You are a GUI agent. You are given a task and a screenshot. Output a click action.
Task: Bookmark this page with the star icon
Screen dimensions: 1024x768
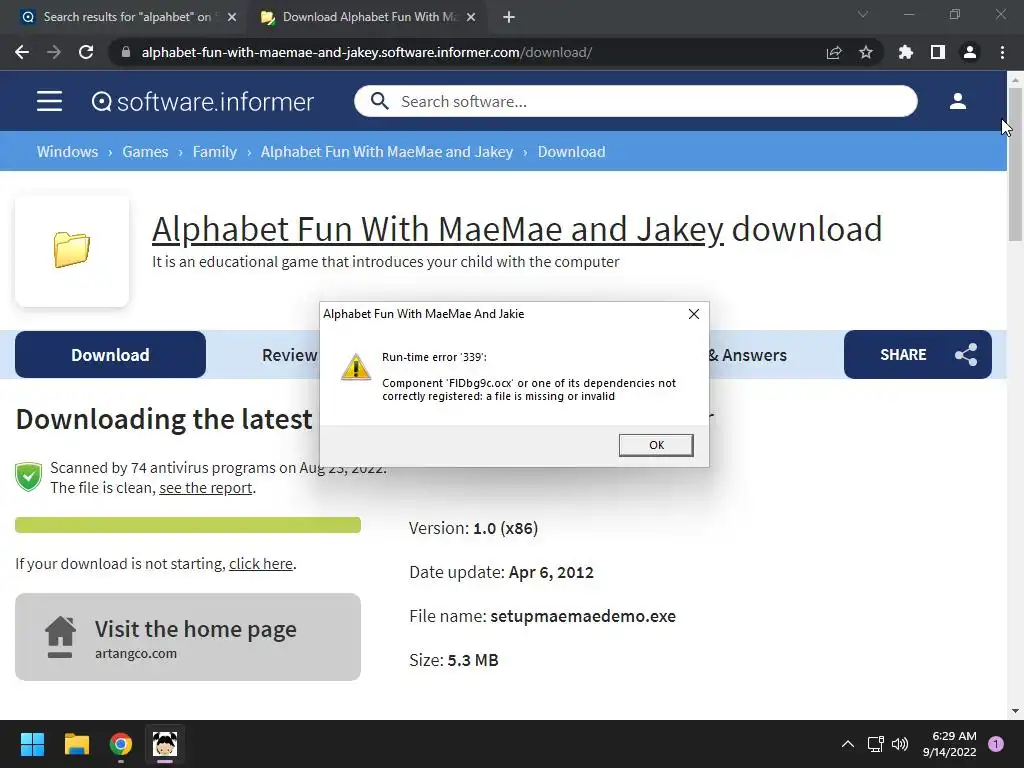point(866,52)
